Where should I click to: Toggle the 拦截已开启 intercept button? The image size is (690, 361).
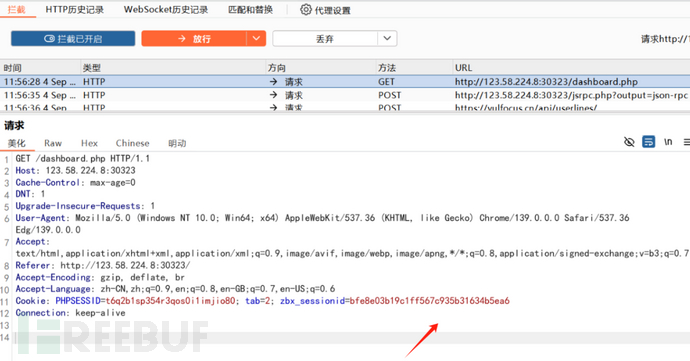73,38
